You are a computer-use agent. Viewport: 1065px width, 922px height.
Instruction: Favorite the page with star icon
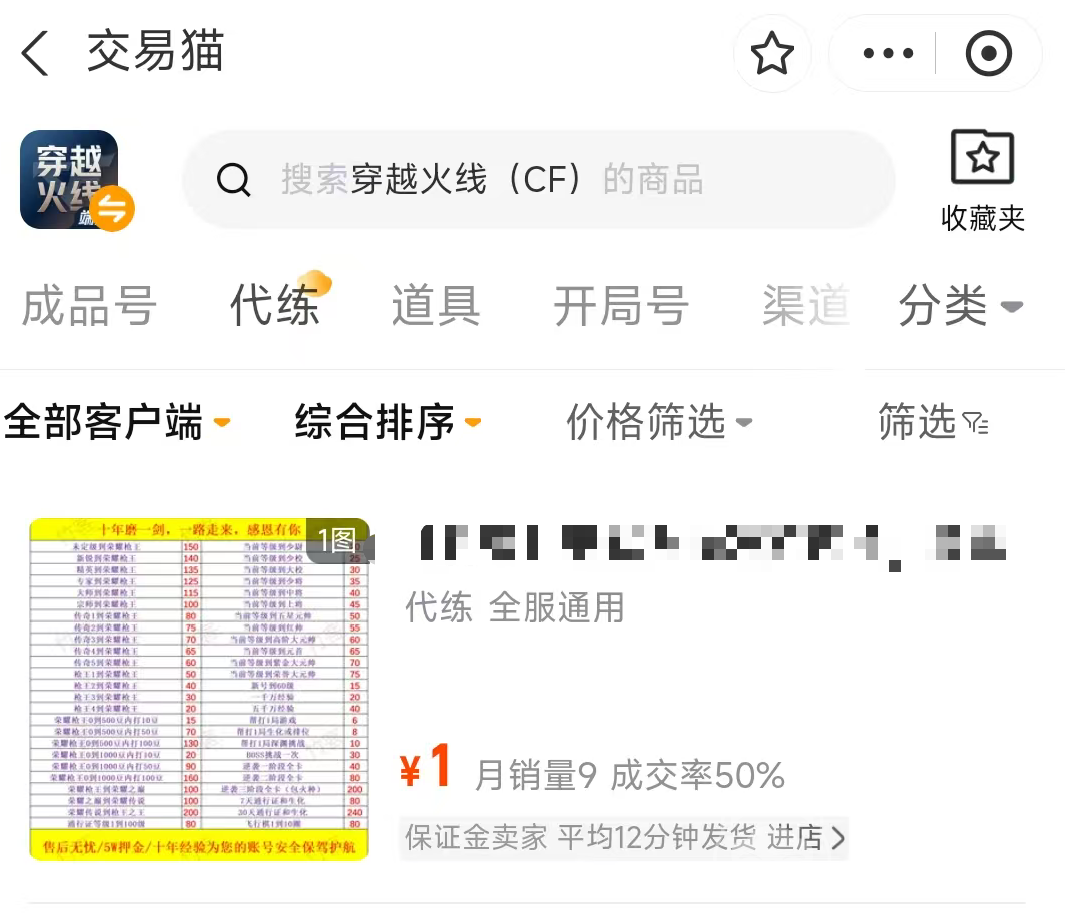point(772,53)
